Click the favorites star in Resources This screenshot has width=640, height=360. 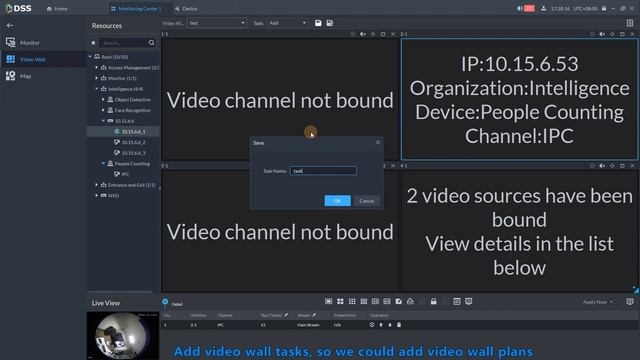click(x=93, y=42)
